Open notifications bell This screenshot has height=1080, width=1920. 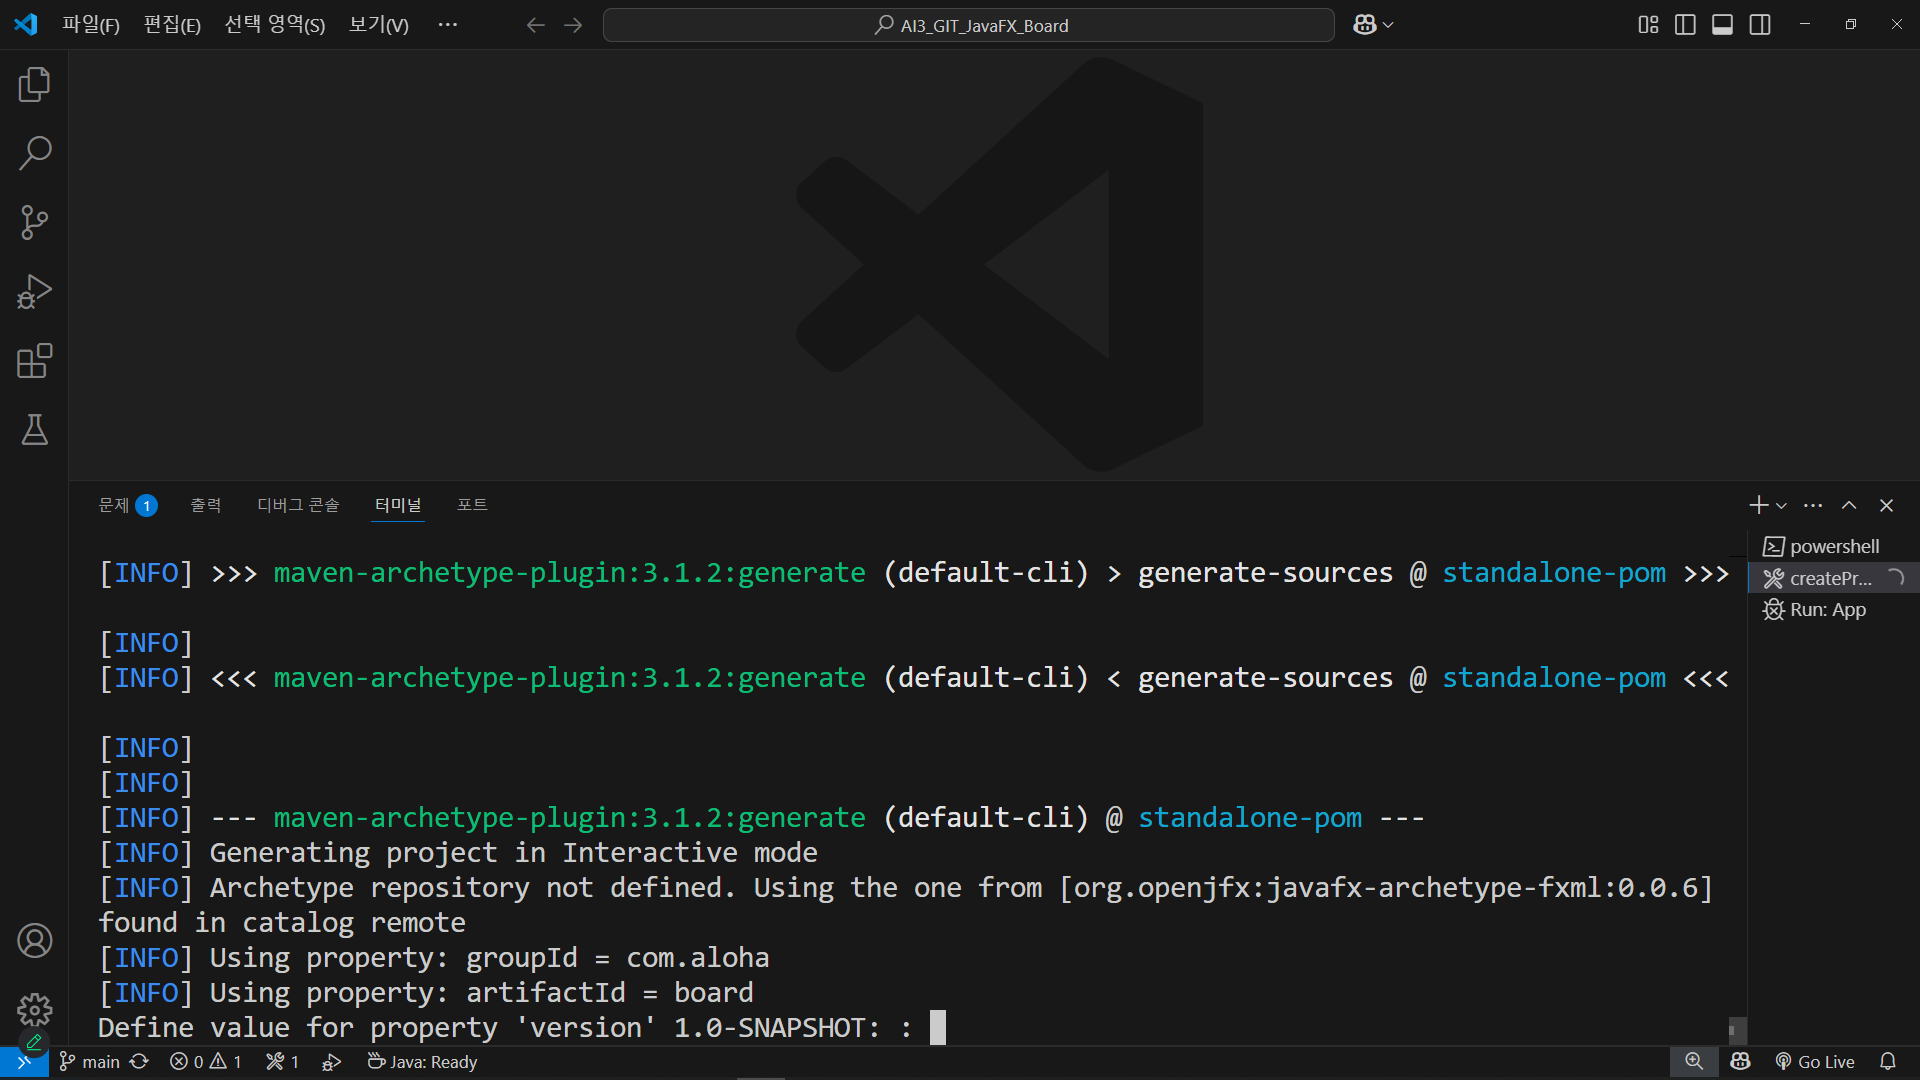pyautogui.click(x=1888, y=1062)
